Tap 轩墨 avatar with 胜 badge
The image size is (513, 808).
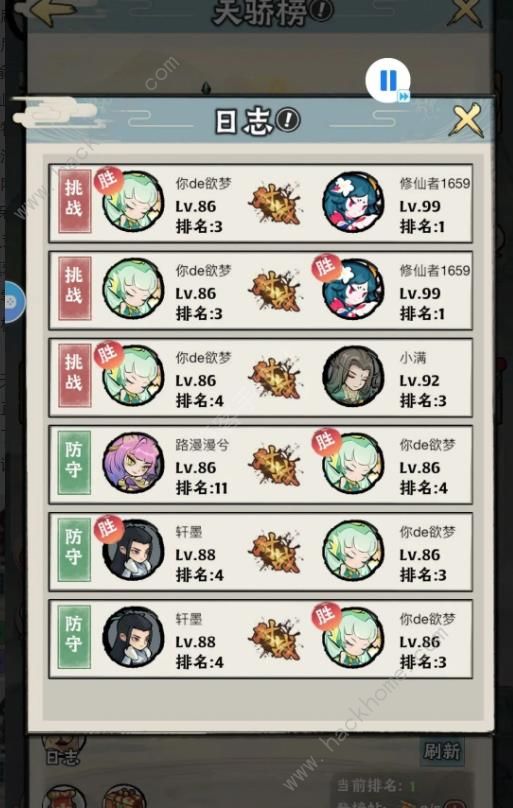tap(133, 550)
